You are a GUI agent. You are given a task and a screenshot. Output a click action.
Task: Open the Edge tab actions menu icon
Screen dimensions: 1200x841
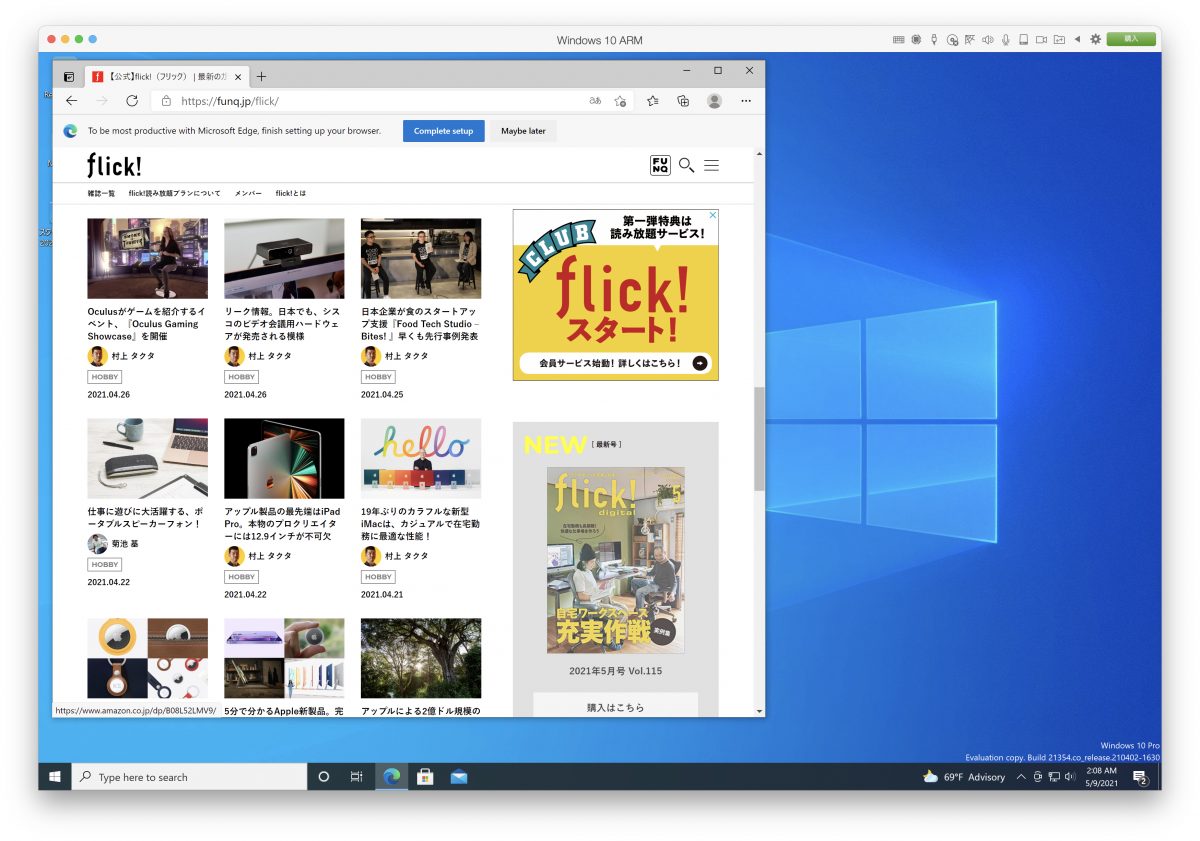(69, 76)
